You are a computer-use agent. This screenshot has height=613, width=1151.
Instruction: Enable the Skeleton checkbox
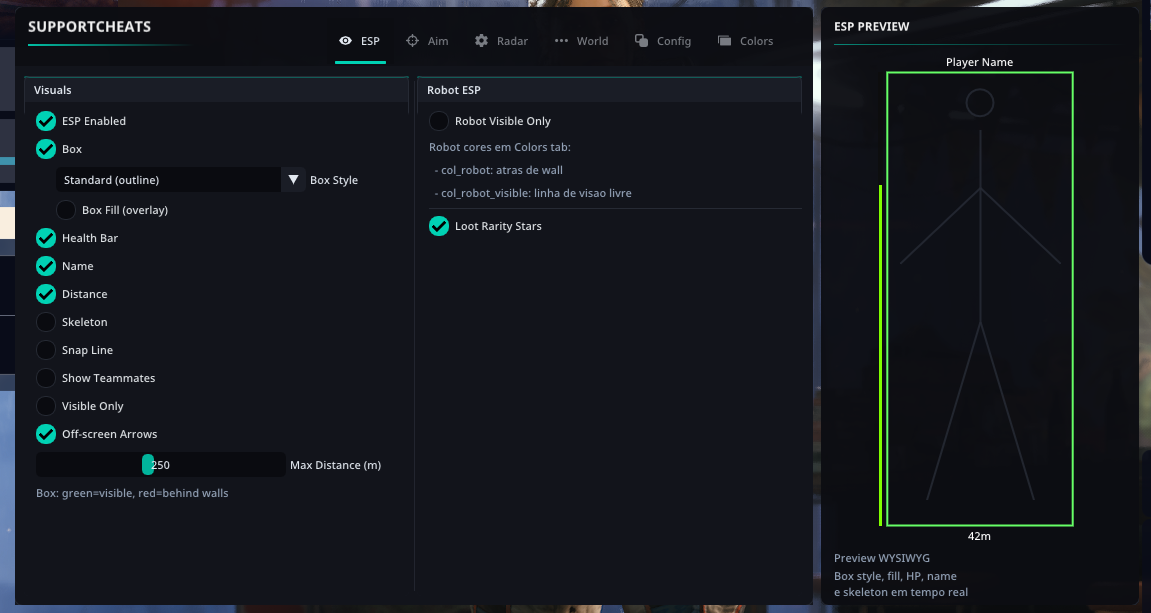[46, 322]
